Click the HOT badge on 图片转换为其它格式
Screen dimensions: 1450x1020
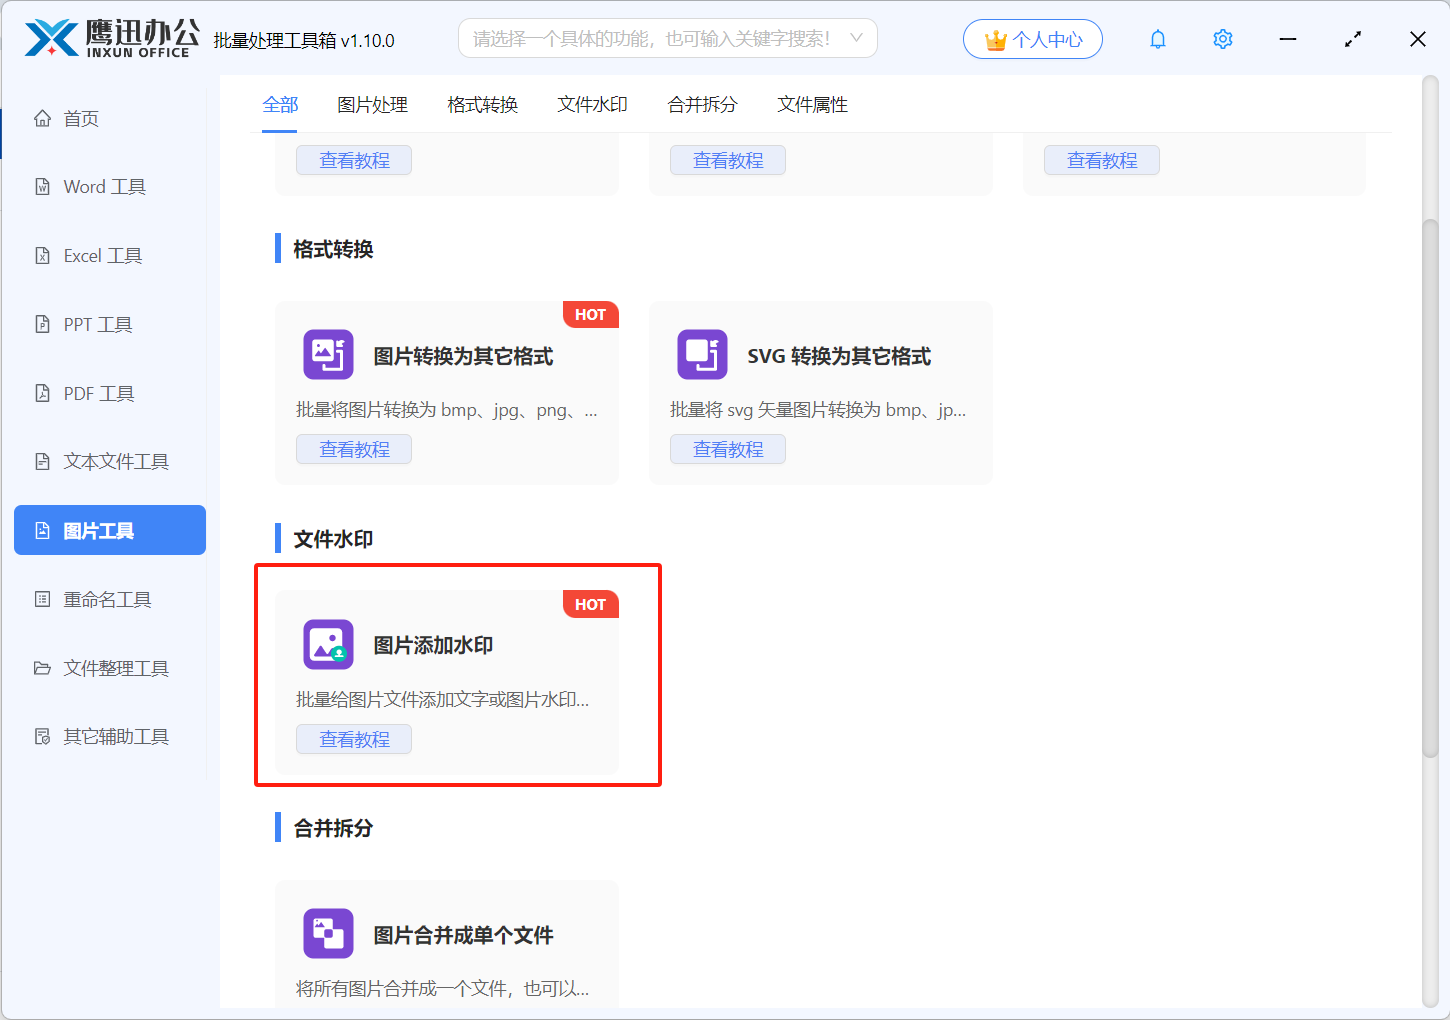coord(591,314)
